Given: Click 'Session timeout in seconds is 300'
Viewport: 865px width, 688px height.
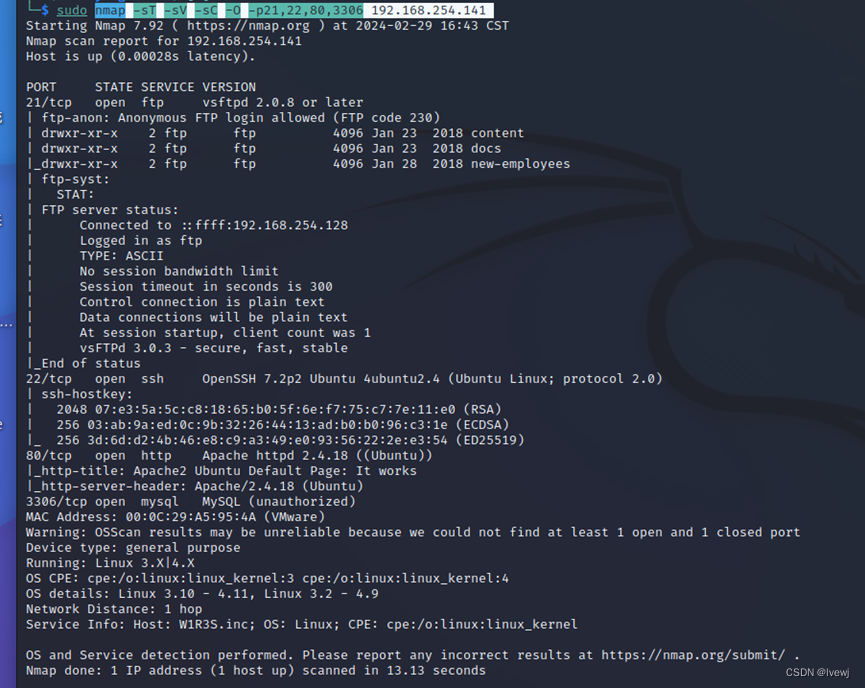Looking at the screenshot, I should 206,287.
